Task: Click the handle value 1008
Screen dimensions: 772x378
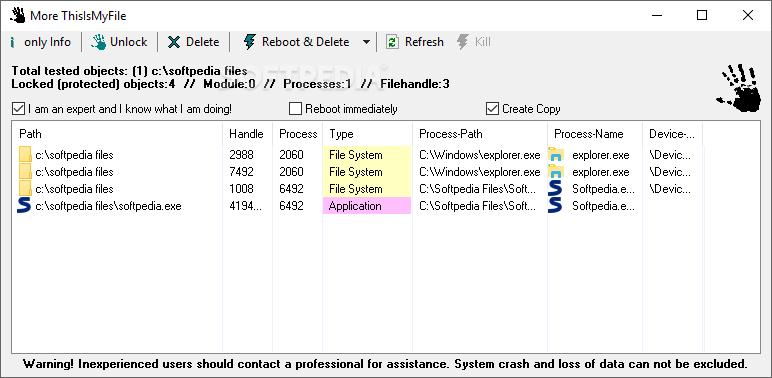Action: (x=241, y=189)
